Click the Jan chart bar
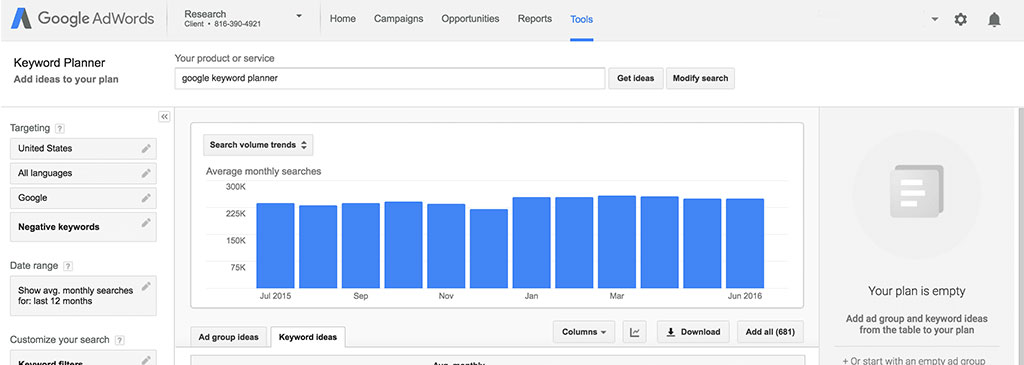Screen dimensions: 1024x365 pyautogui.click(x=532, y=243)
